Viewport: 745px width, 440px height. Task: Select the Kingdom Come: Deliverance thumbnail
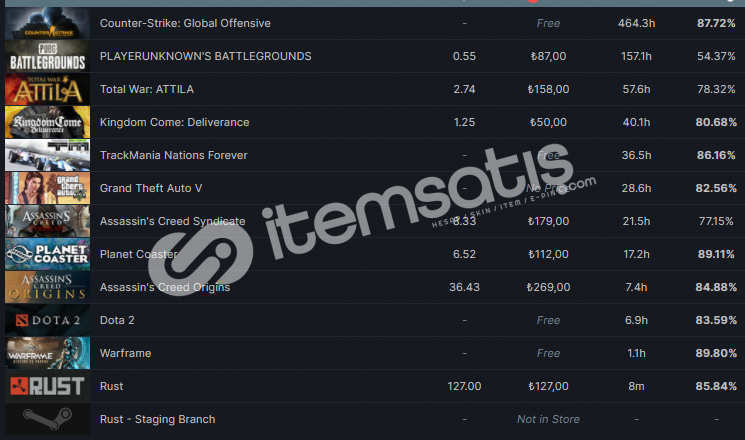(48, 122)
